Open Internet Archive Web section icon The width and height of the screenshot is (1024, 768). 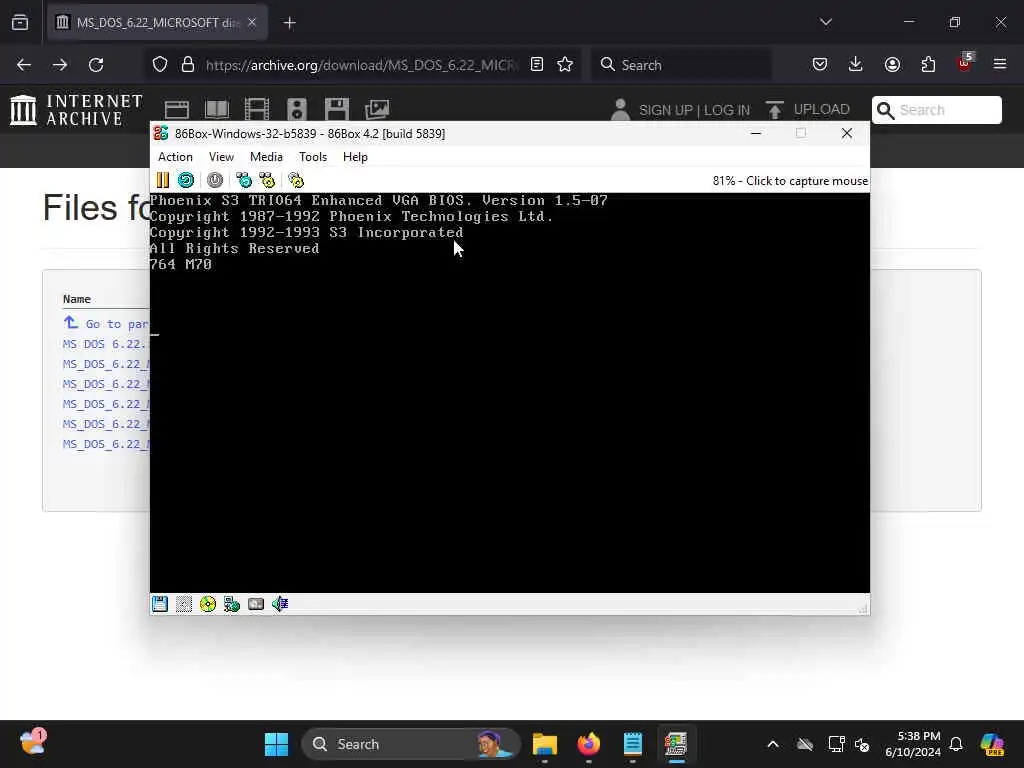click(x=176, y=109)
